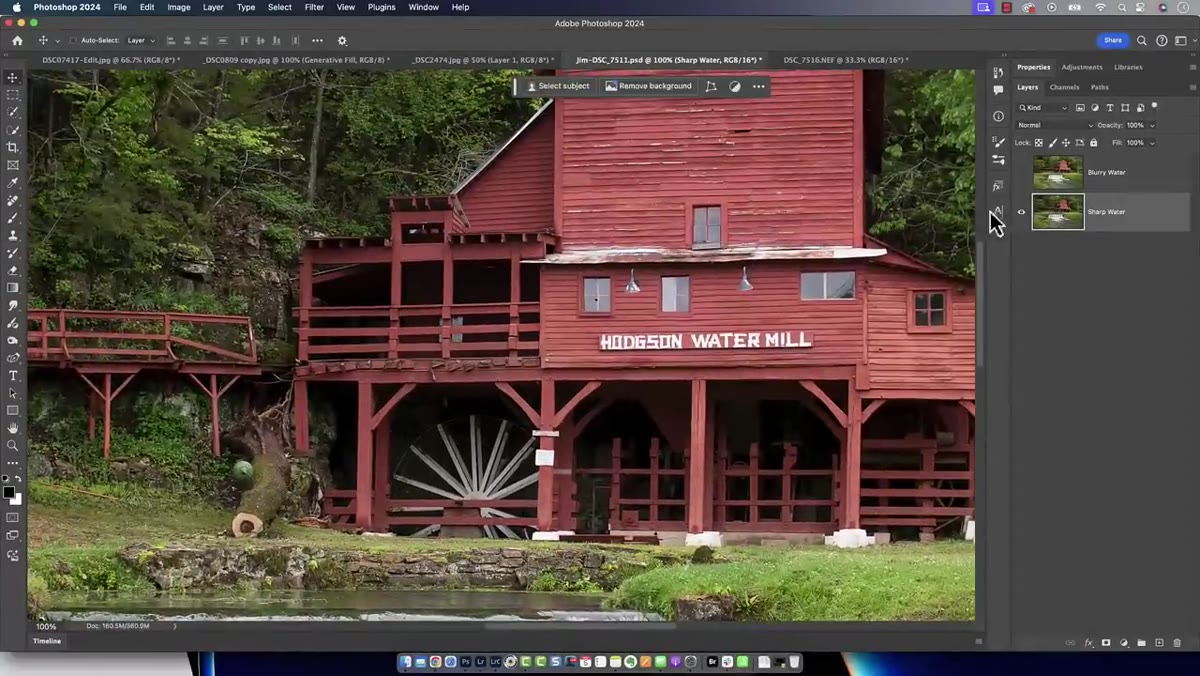The width and height of the screenshot is (1200, 676).
Task: Open the Move tool preset picker arrow
Action: tap(57, 41)
